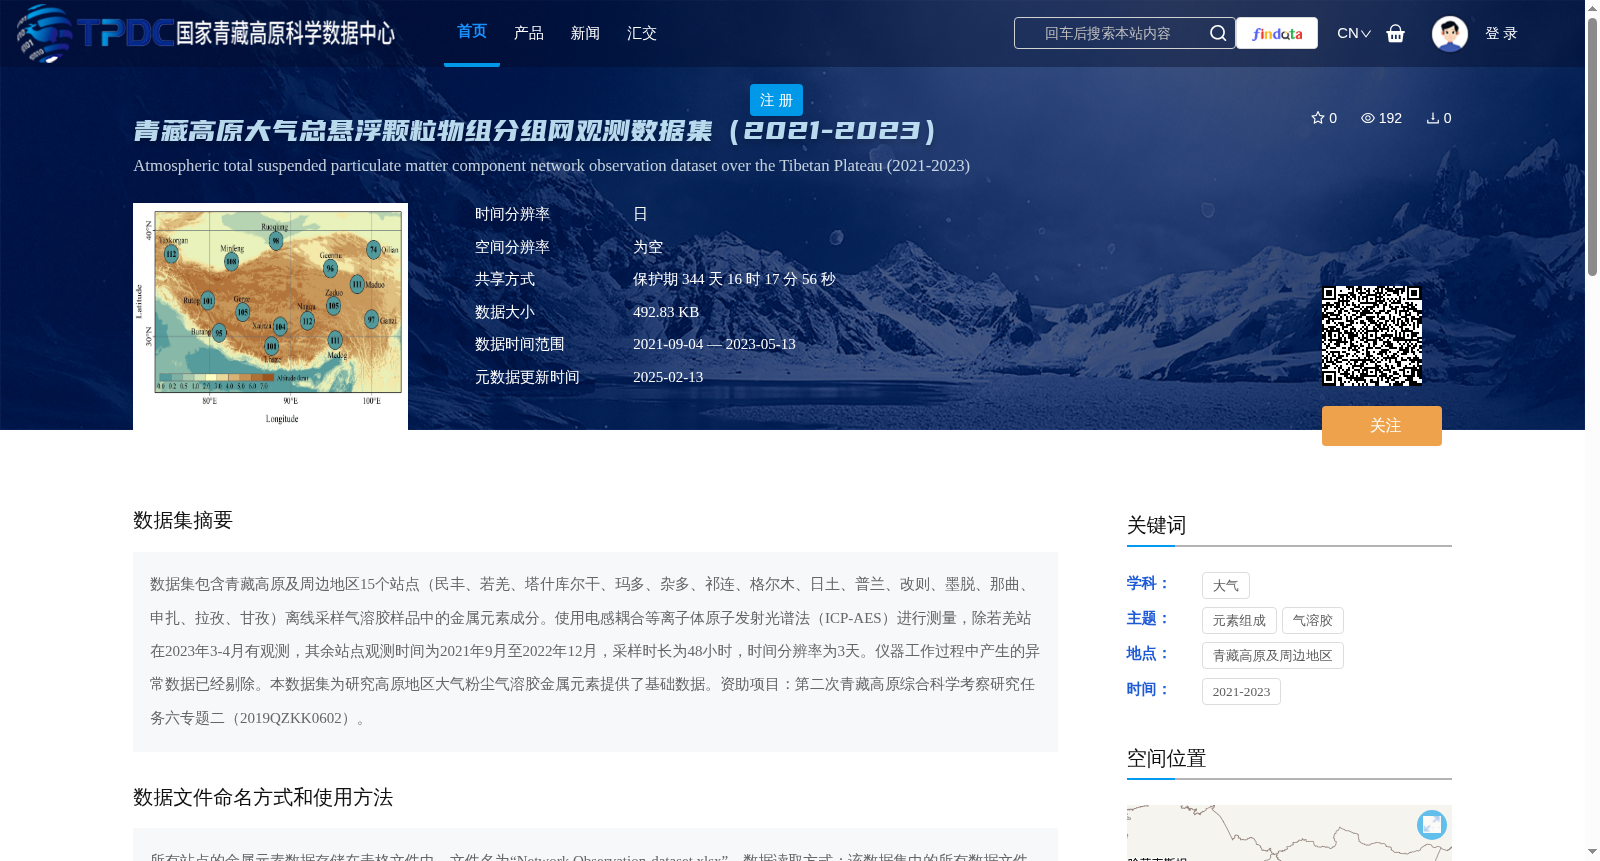
Task: Click the 元数据更新时间 label
Action: coord(527,377)
